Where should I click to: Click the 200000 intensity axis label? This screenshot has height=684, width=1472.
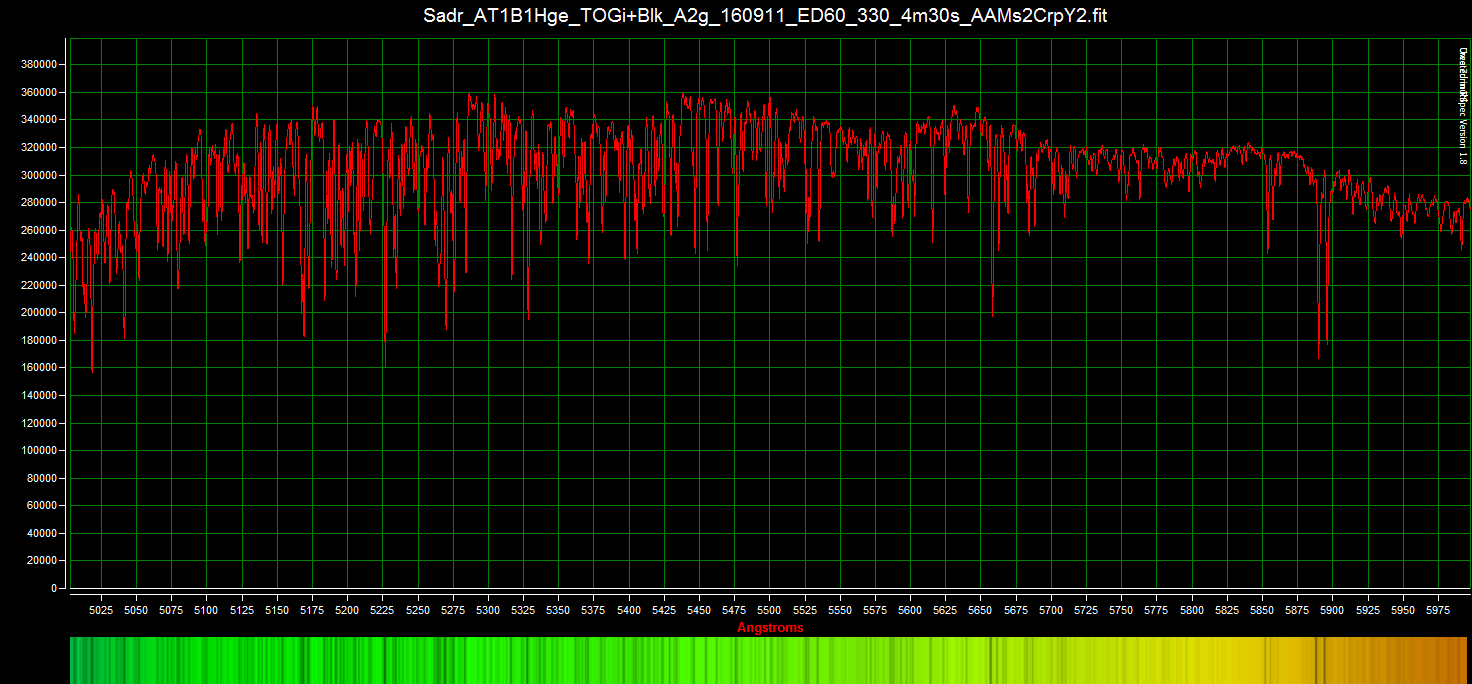(x=38, y=312)
